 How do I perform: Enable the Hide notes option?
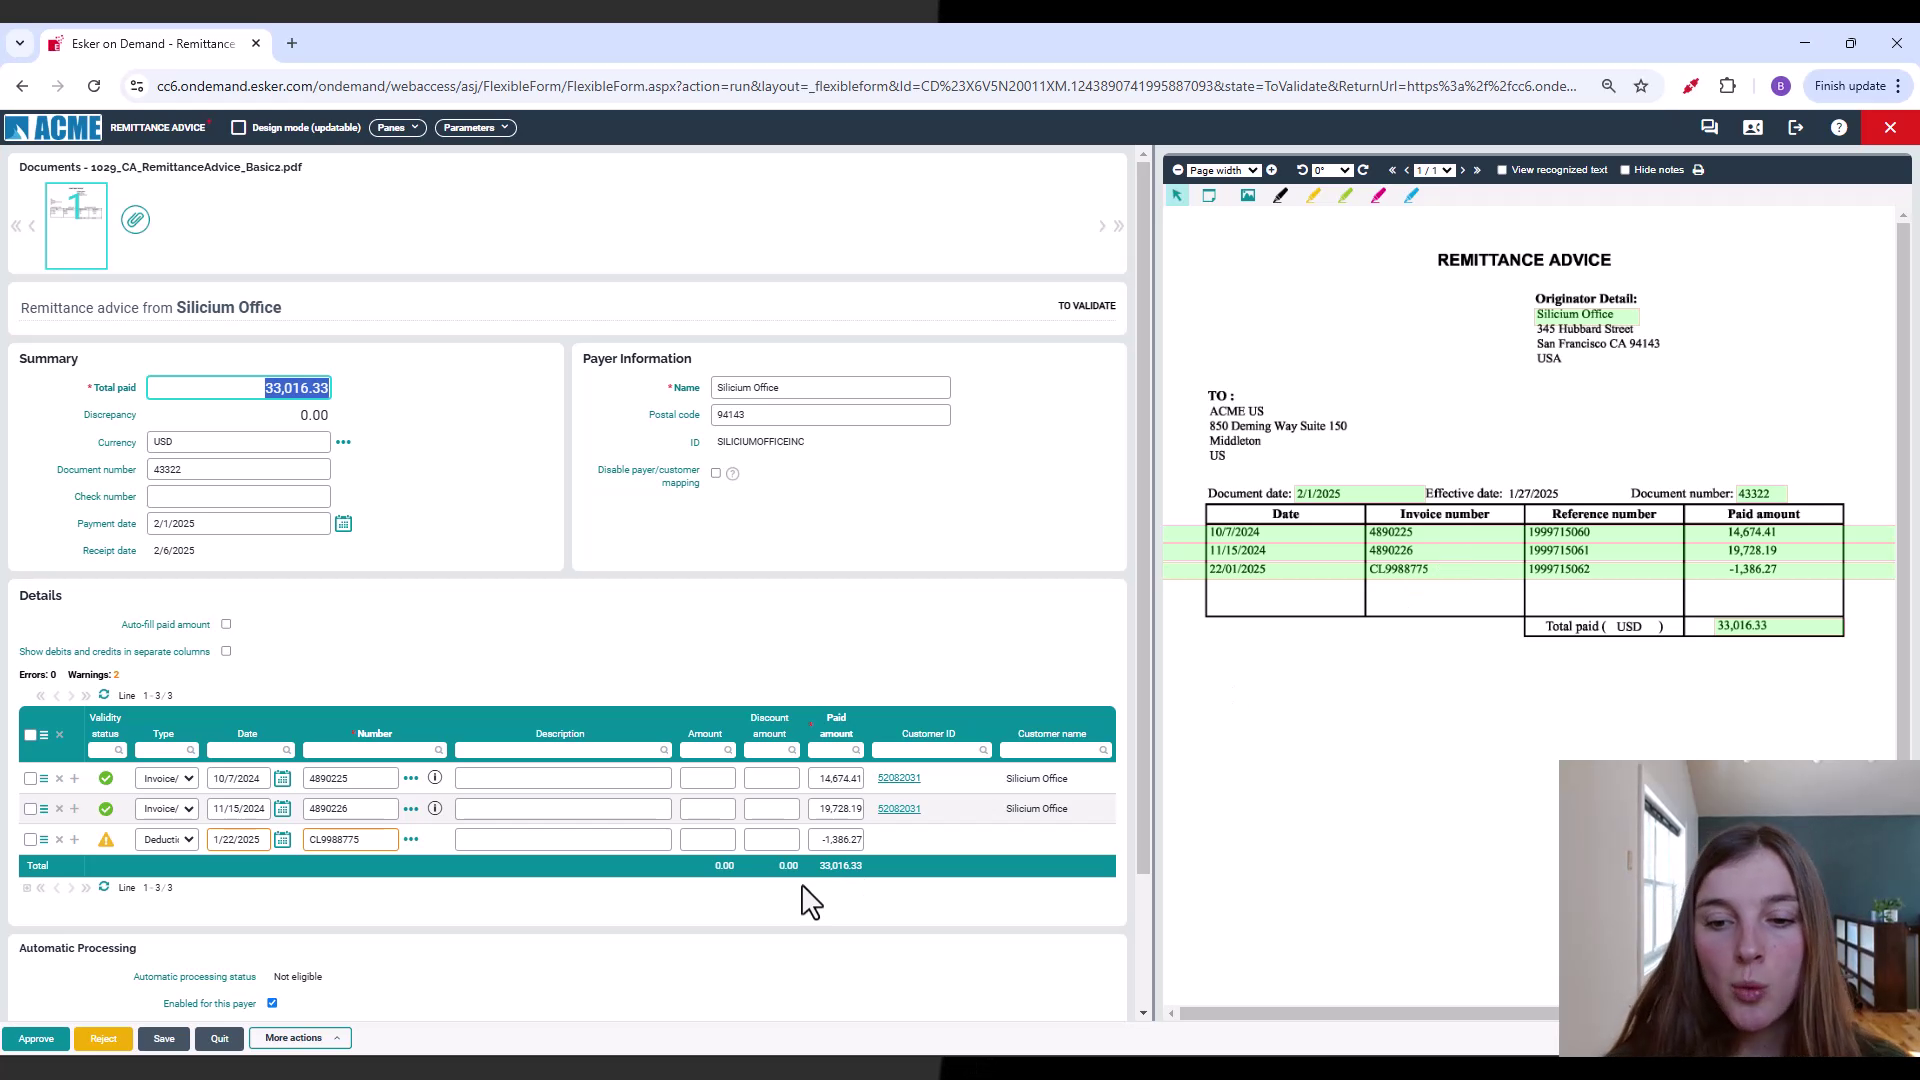click(x=1625, y=170)
